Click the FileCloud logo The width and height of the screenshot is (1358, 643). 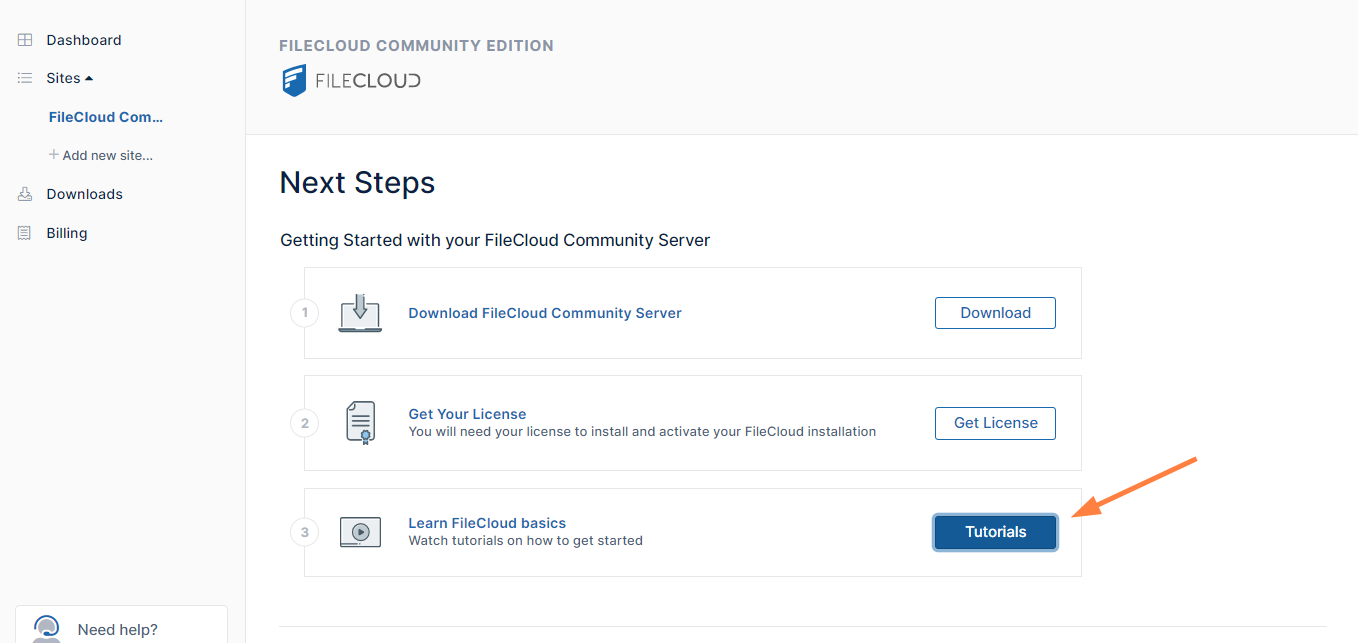click(x=350, y=80)
